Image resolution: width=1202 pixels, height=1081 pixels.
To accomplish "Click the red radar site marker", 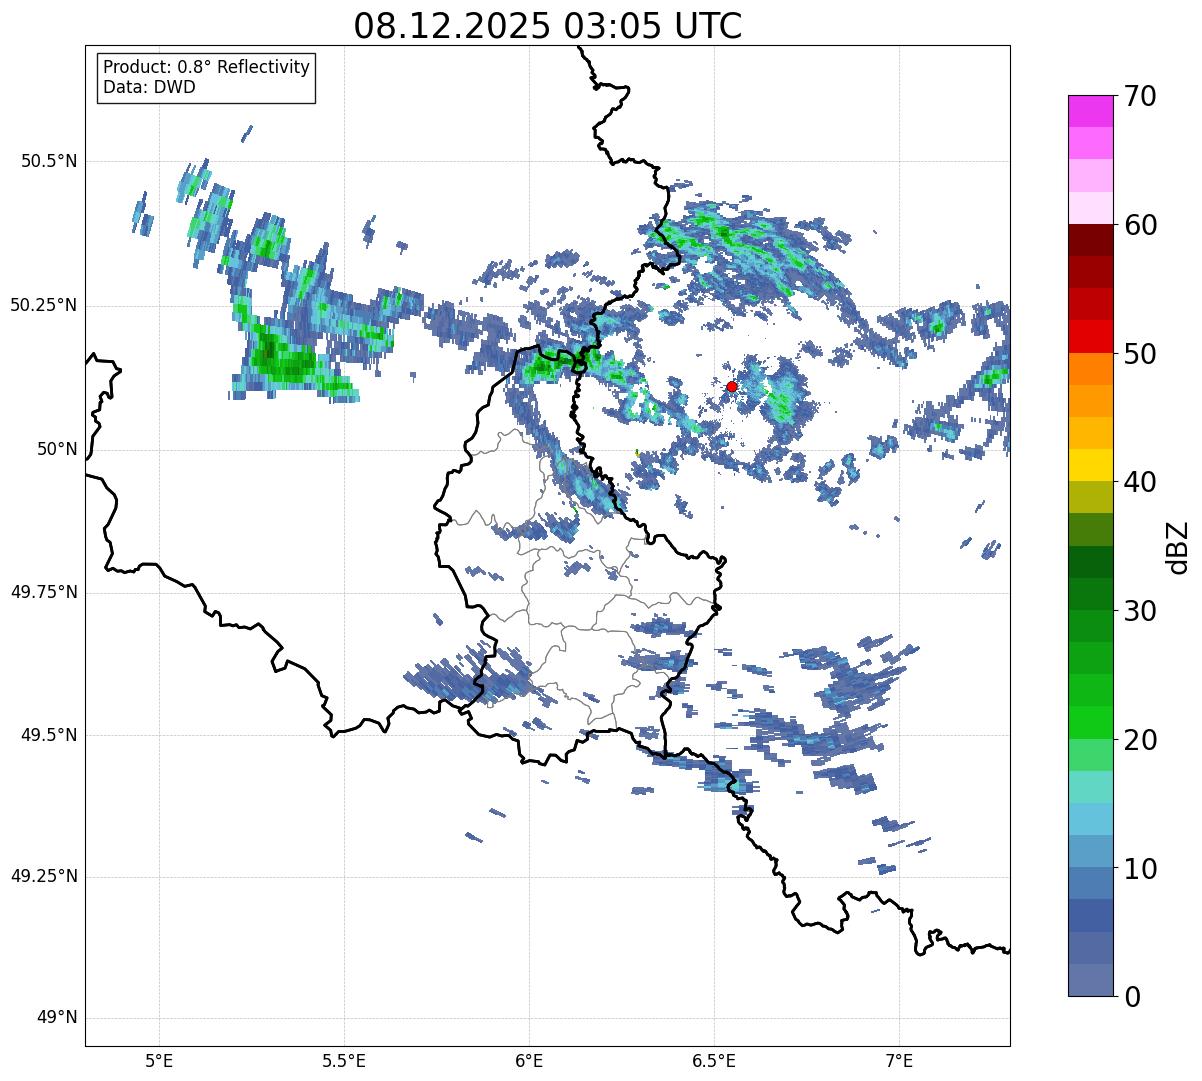I will tap(732, 386).
